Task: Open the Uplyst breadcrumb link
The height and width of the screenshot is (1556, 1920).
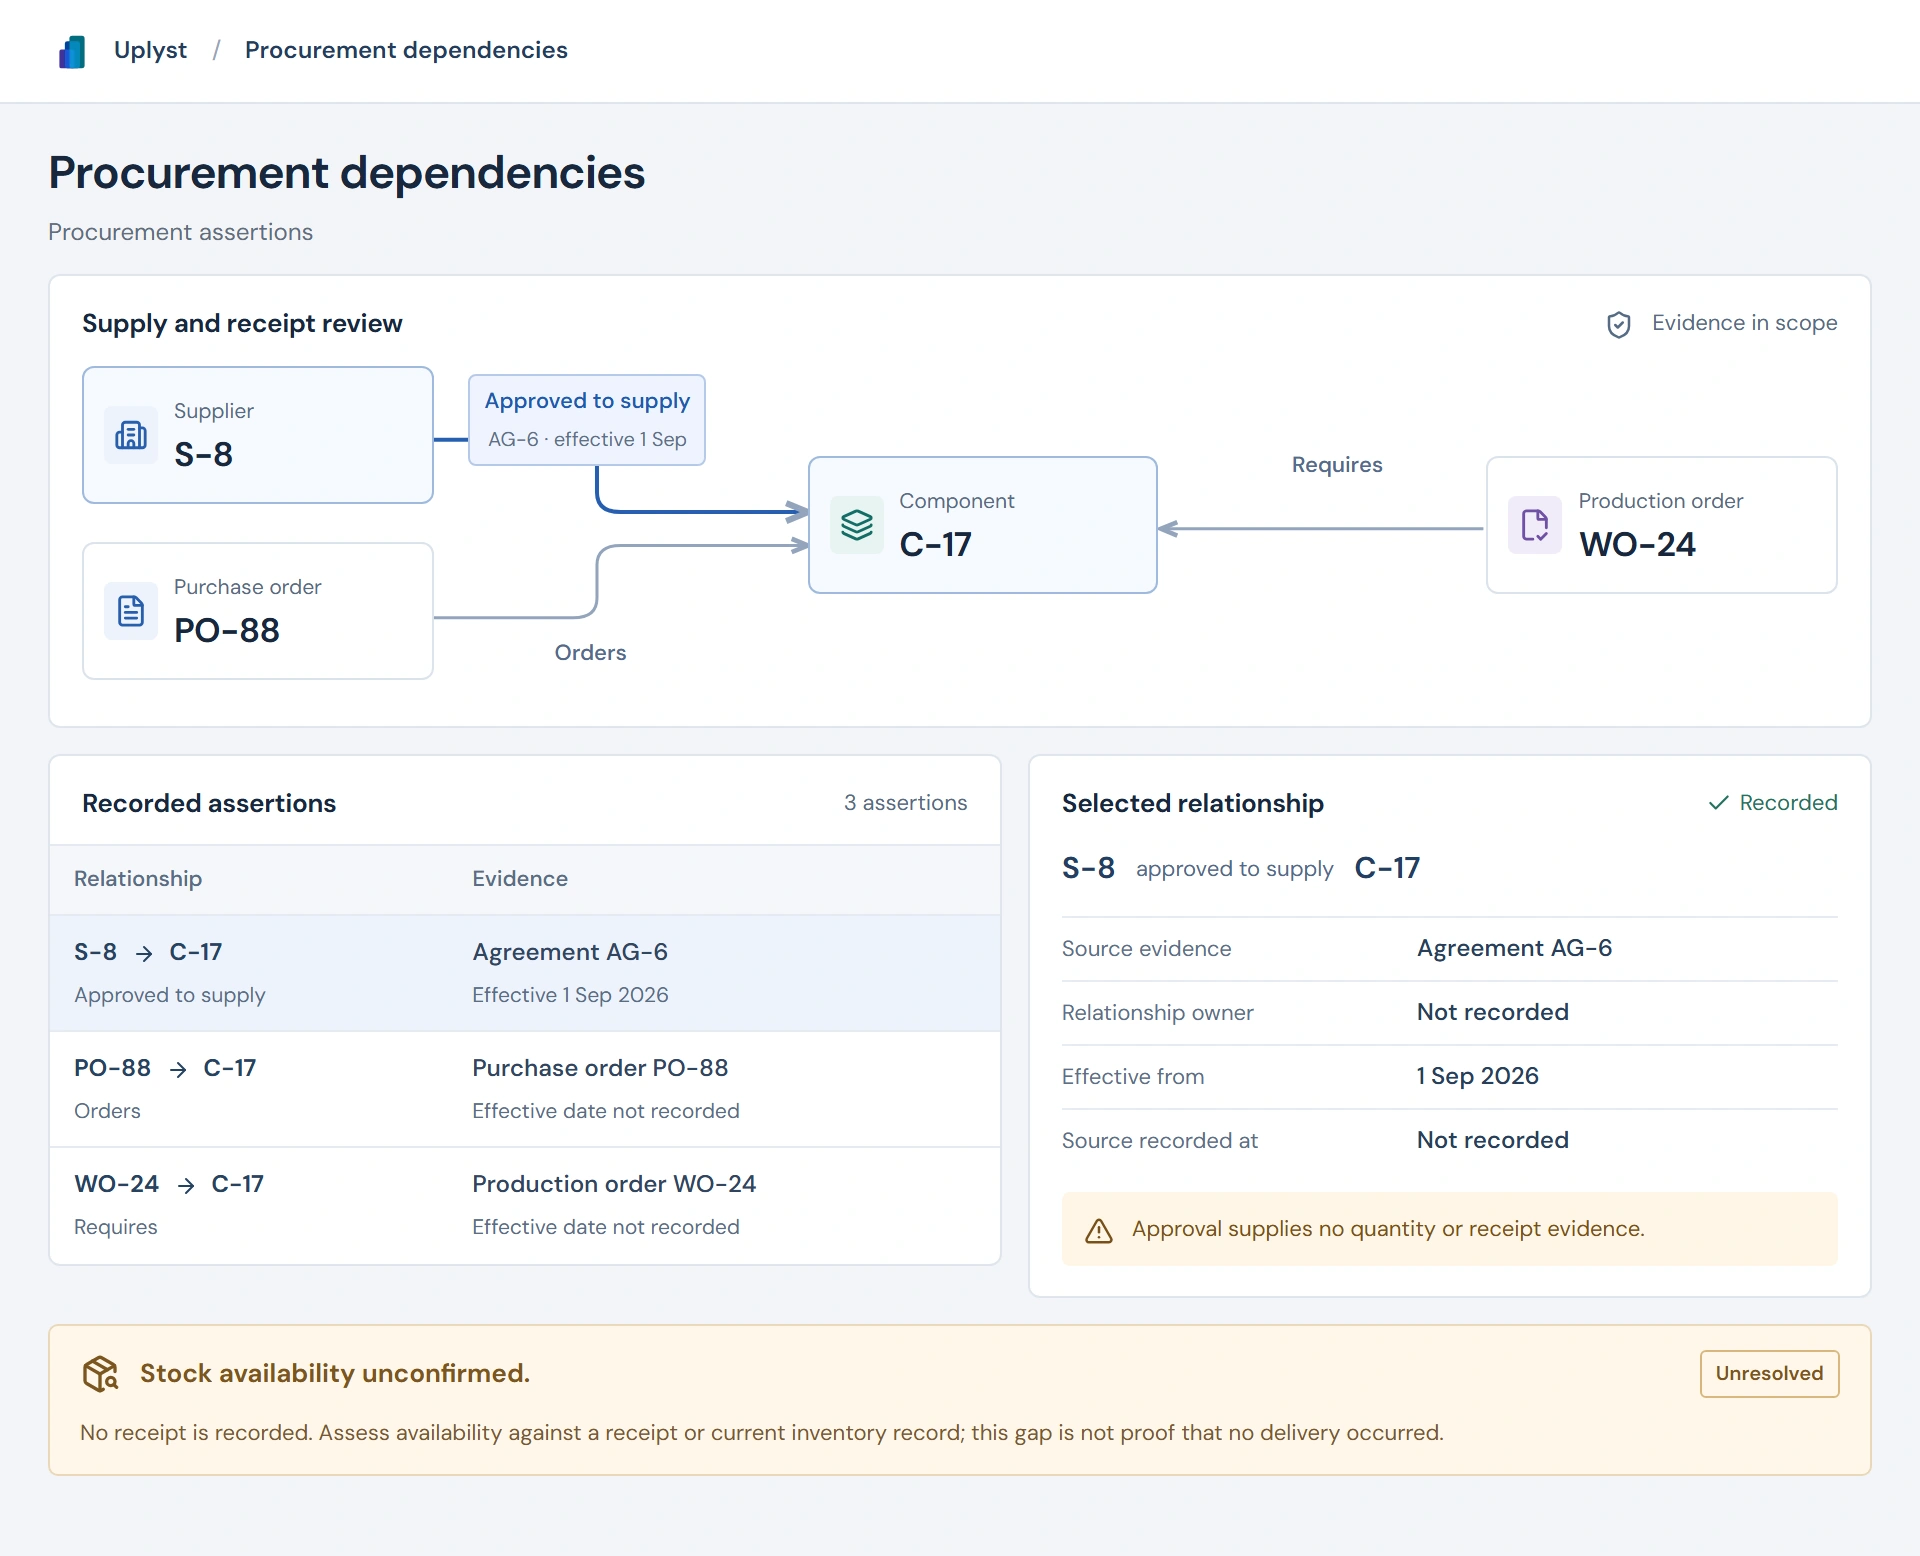Action: (x=150, y=50)
